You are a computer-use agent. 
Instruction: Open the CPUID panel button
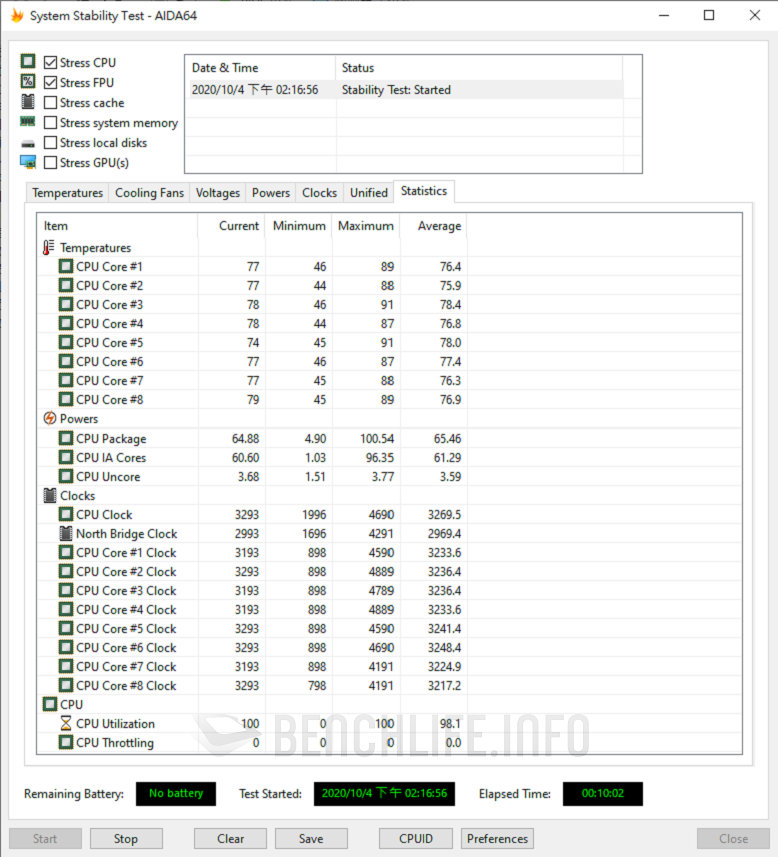pos(415,839)
